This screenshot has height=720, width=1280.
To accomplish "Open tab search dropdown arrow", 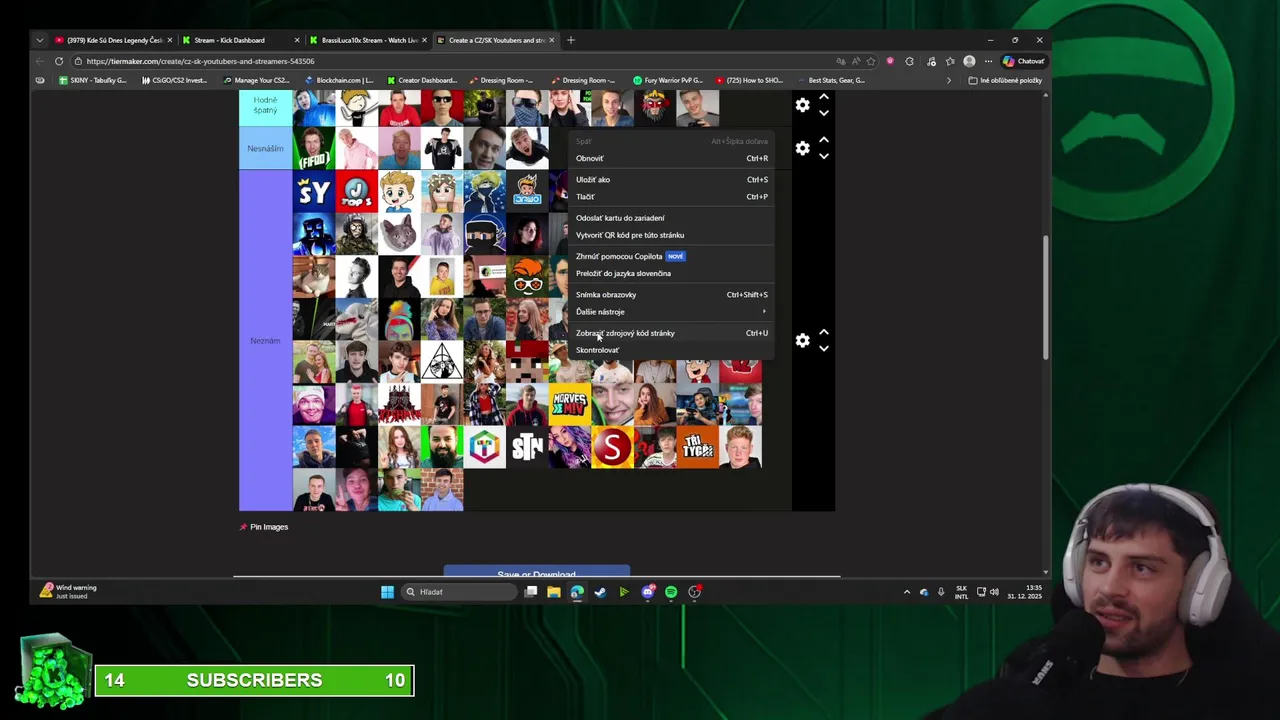I will tap(39, 40).
